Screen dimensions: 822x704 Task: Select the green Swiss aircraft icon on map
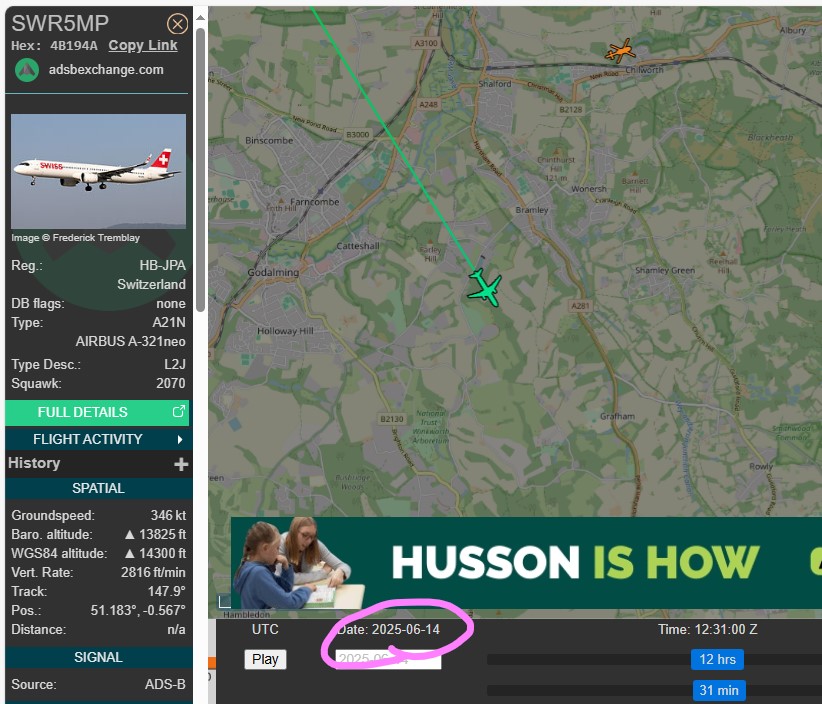[x=485, y=287]
